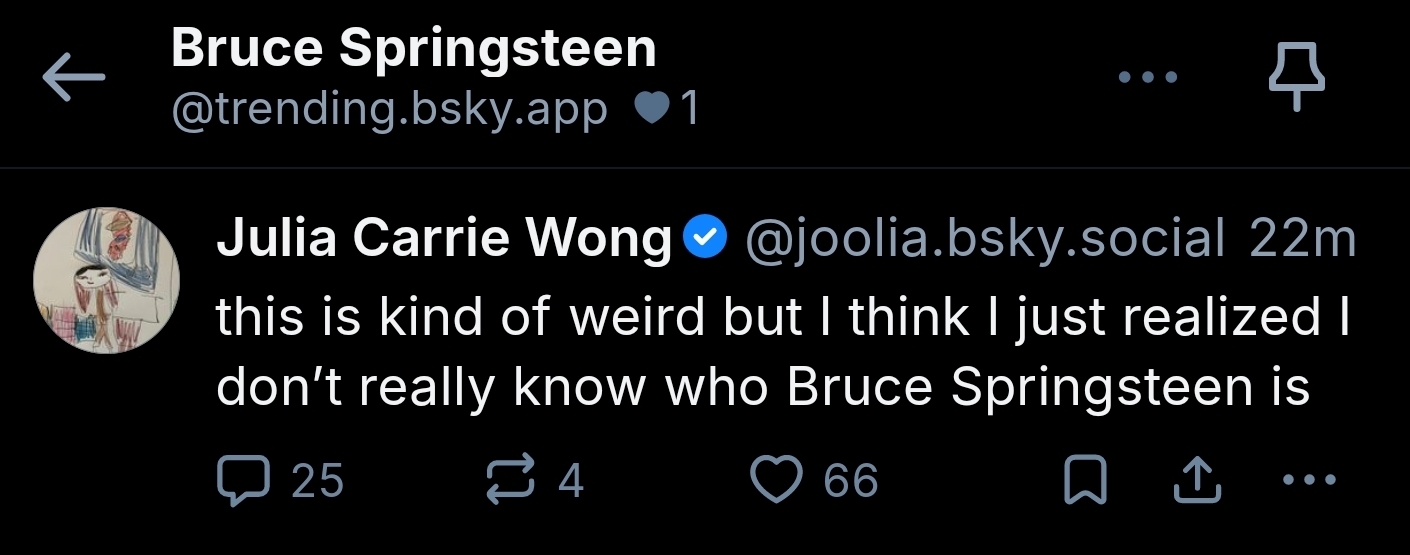Click the @joolia.bsky.social handle
This screenshot has width=1410, height=555.
coord(983,239)
